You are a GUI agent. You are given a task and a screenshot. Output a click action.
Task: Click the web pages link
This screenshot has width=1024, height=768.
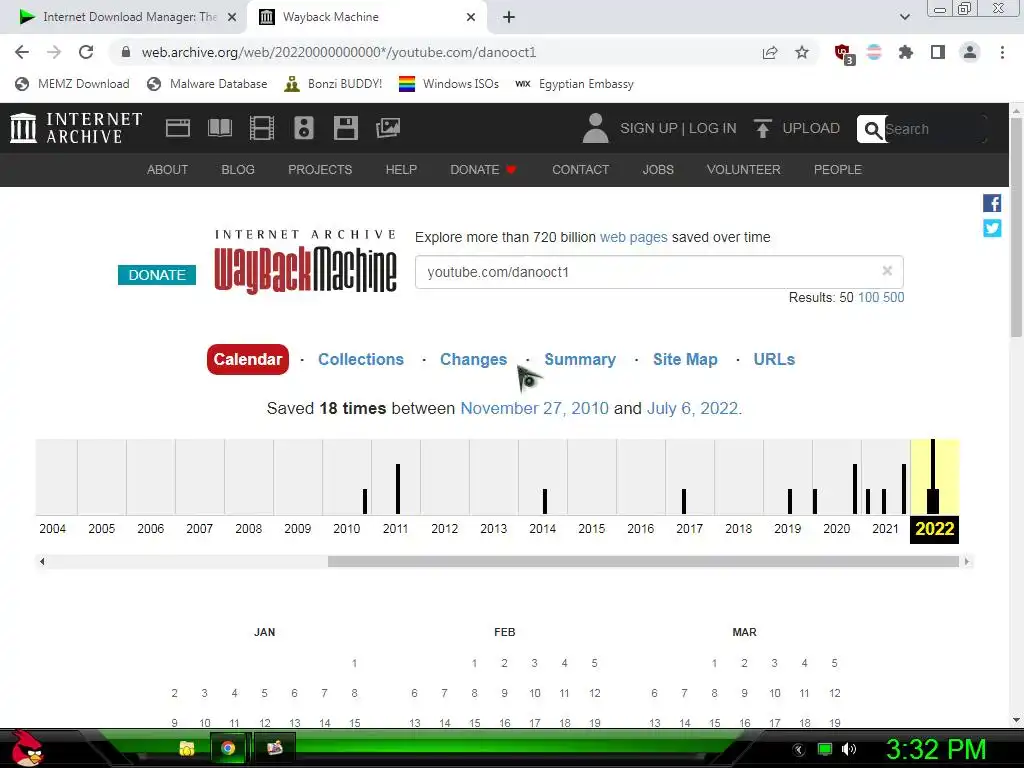click(633, 237)
